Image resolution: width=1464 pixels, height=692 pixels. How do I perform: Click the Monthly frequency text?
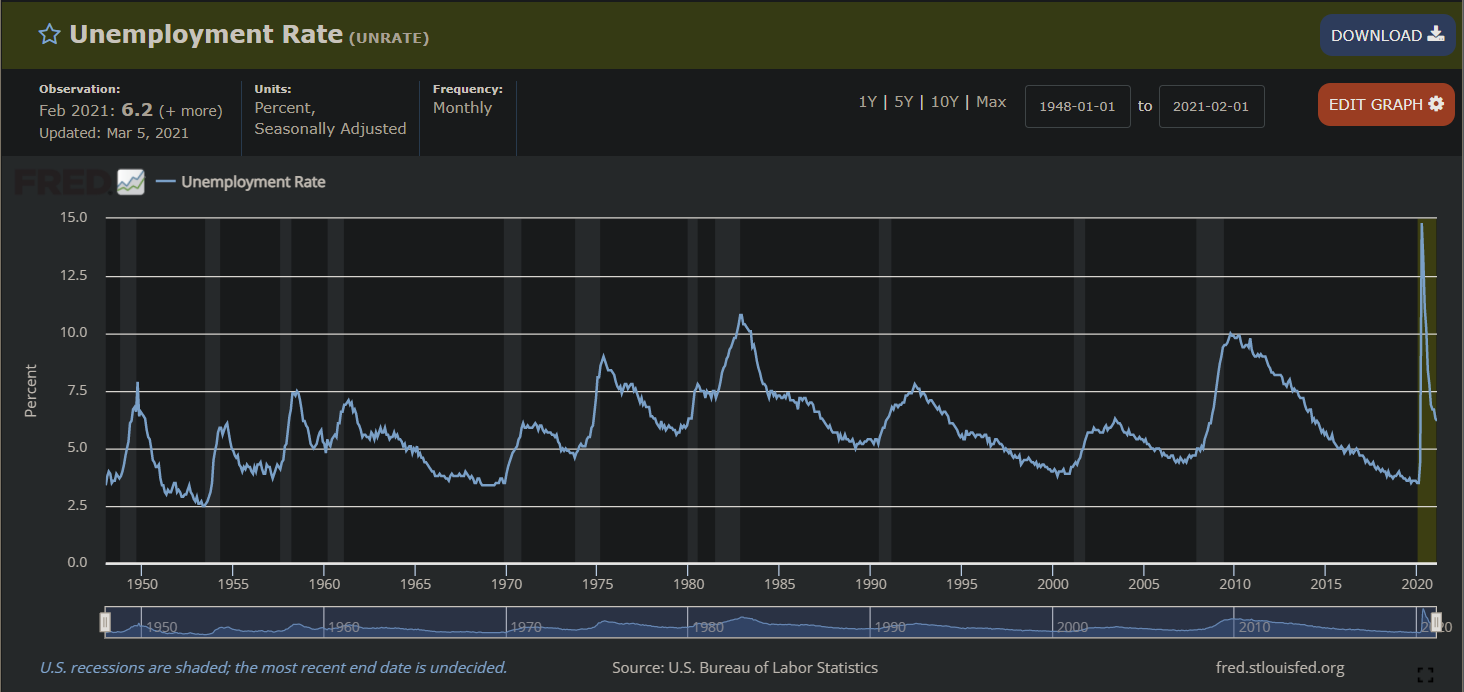[462, 108]
